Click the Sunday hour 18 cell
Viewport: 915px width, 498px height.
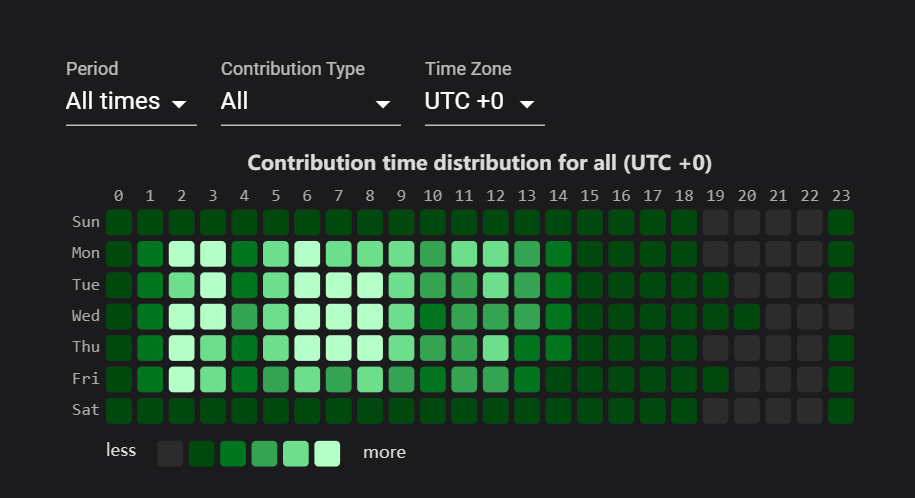(x=684, y=222)
